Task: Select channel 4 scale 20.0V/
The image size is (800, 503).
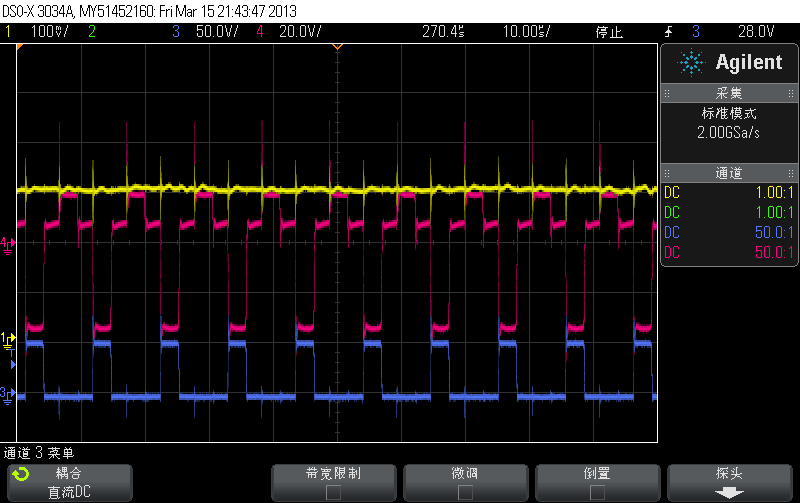Action: click(300, 32)
